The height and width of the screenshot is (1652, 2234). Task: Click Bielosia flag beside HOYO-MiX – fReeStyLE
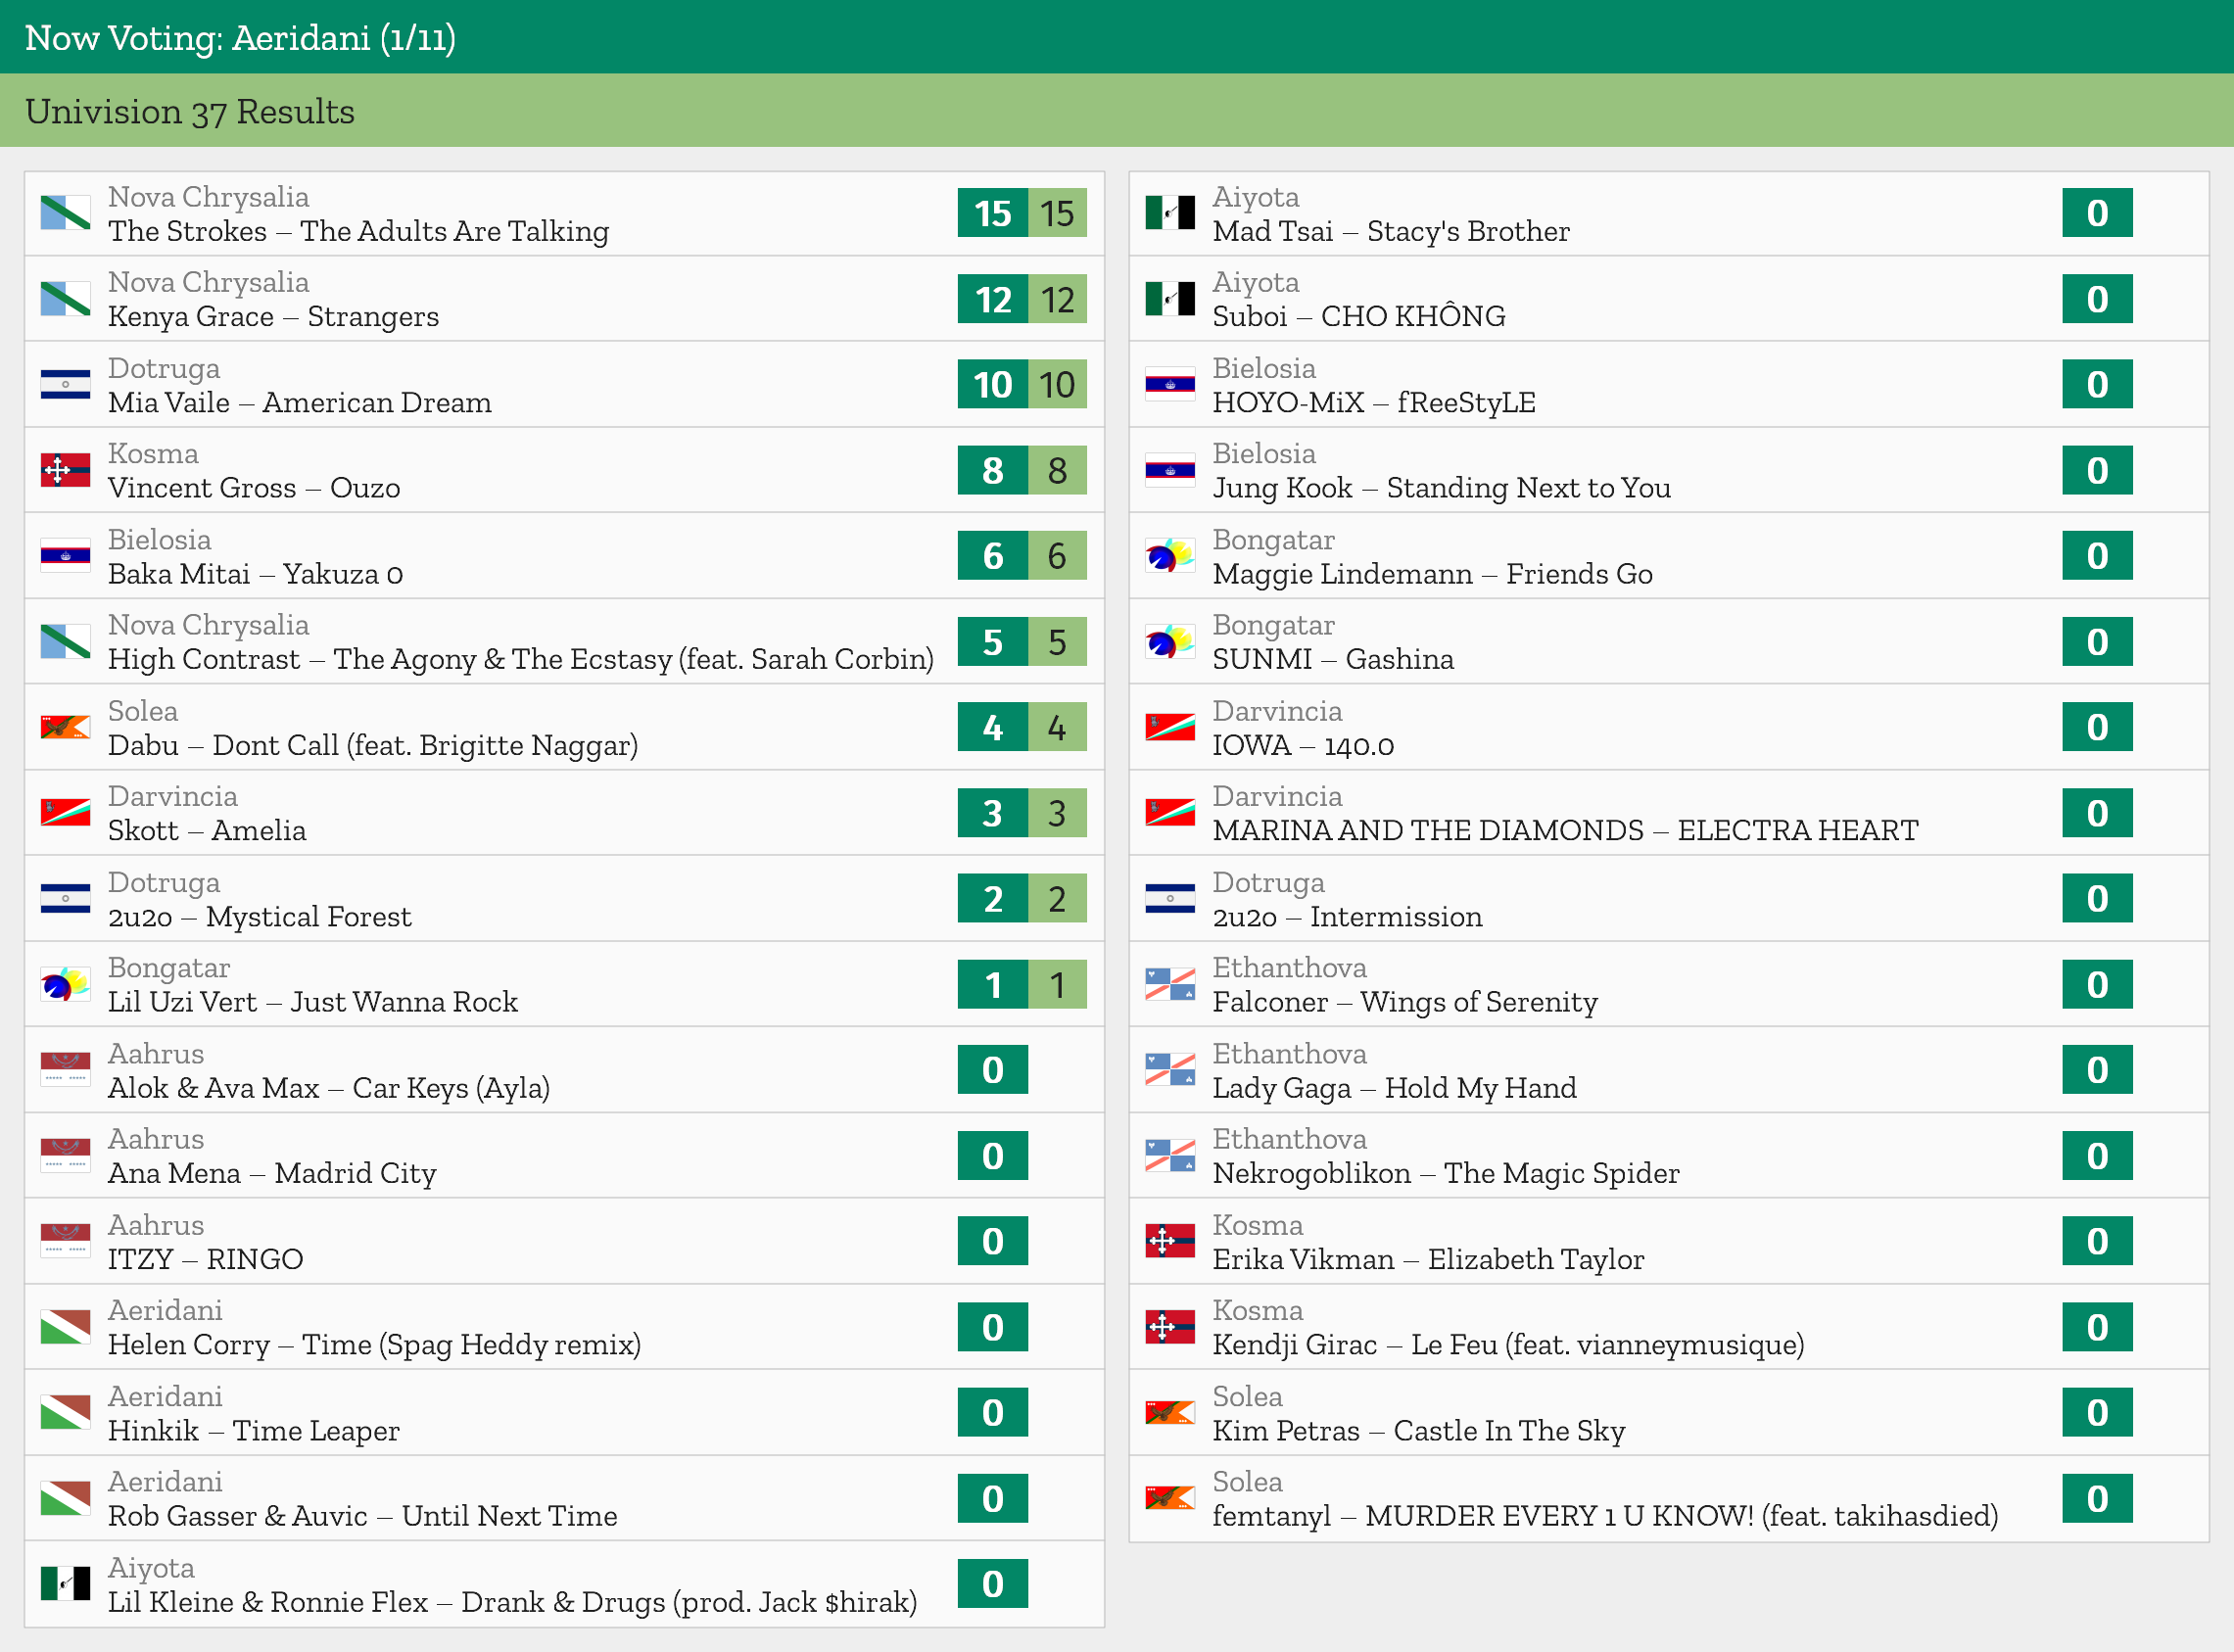tap(1170, 384)
